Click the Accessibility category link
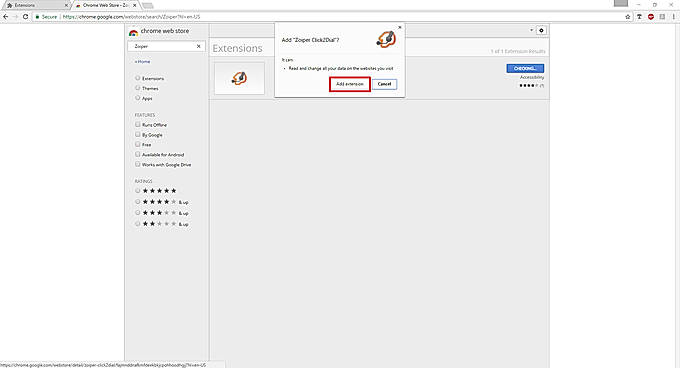This screenshot has height=368, width=680. pyautogui.click(x=532, y=77)
